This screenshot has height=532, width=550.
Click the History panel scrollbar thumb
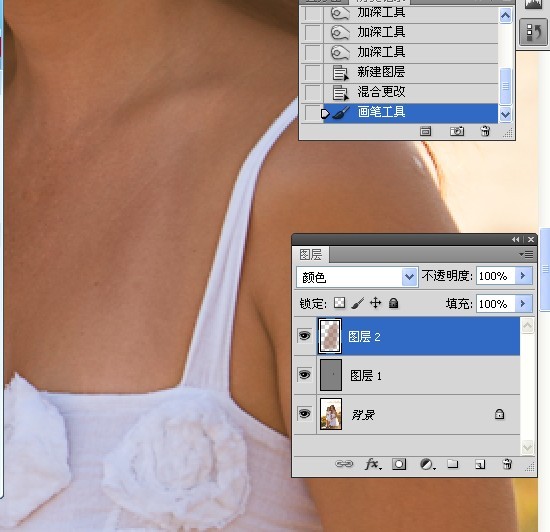click(505, 86)
